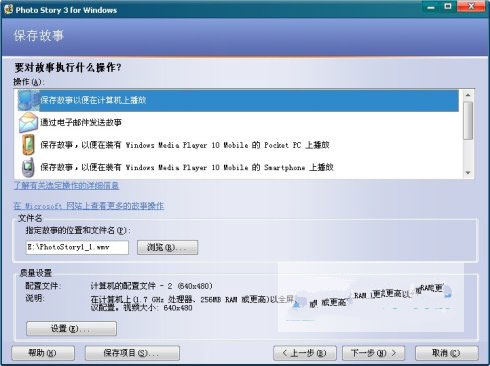Screen dimensions: 490x366
Task: Click the e-mail envelope icon
Action: tap(28, 122)
